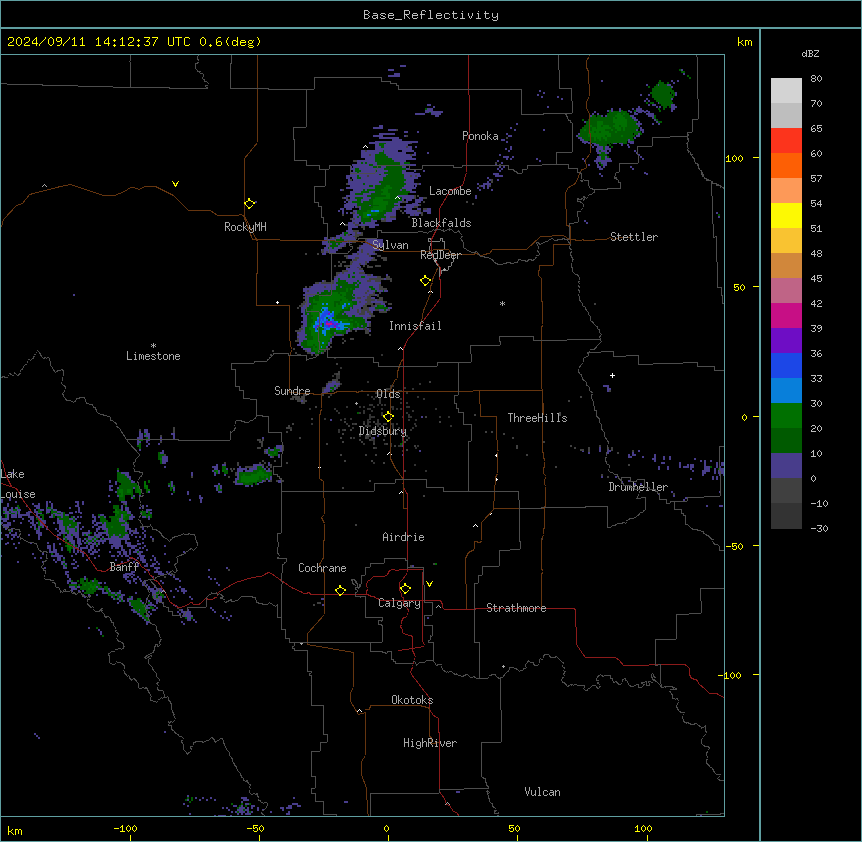Click the asterisk marker east of Innisfail
The width and height of the screenshot is (862, 842).
[502, 303]
